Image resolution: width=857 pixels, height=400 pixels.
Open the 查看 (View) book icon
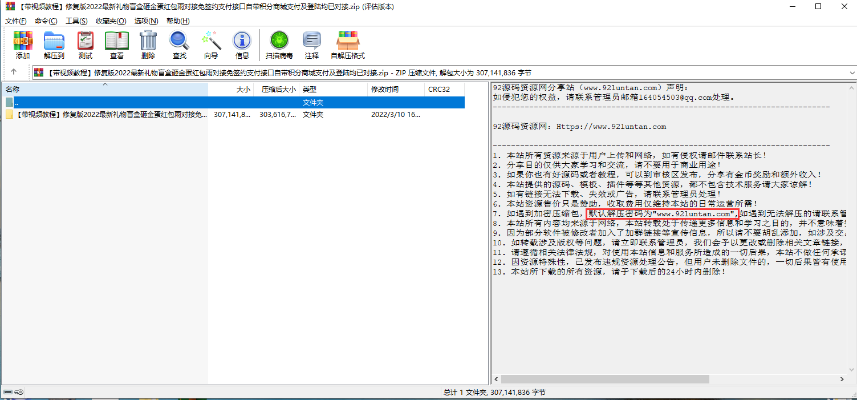pyautogui.click(x=117, y=45)
